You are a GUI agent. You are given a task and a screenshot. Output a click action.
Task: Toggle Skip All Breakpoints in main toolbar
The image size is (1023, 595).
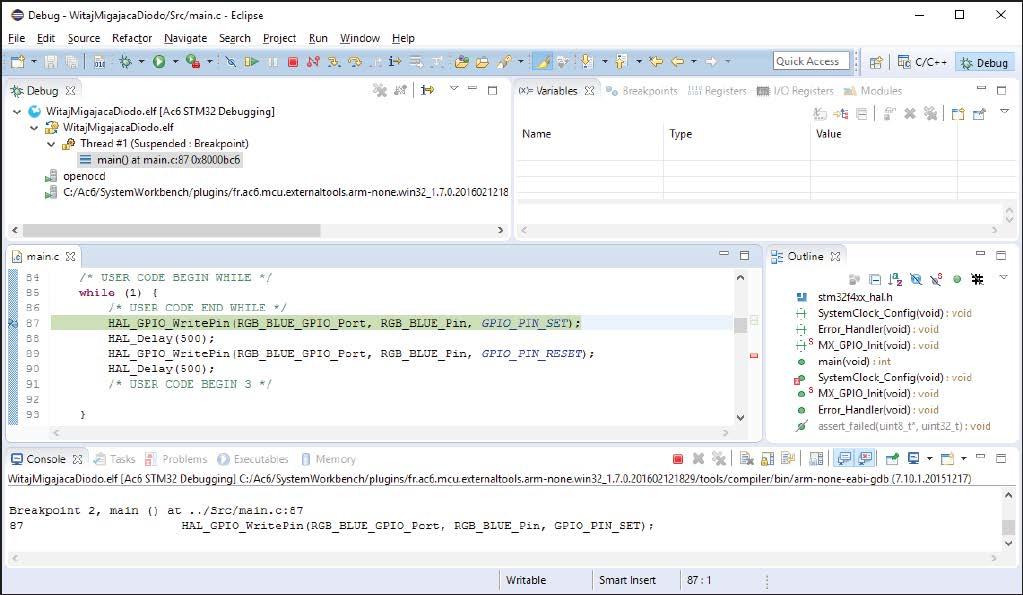pyautogui.click(x=230, y=62)
